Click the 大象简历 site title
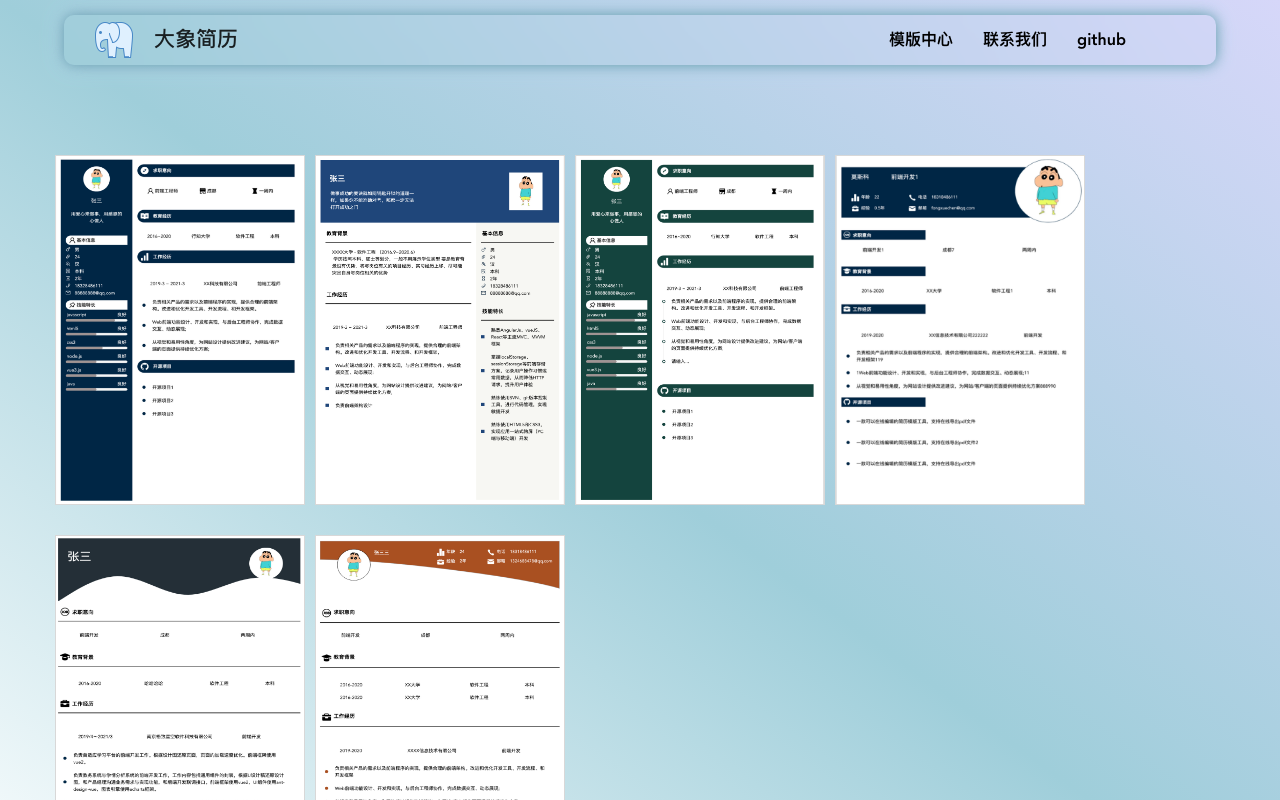The image size is (1280, 800). click(195, 39)
